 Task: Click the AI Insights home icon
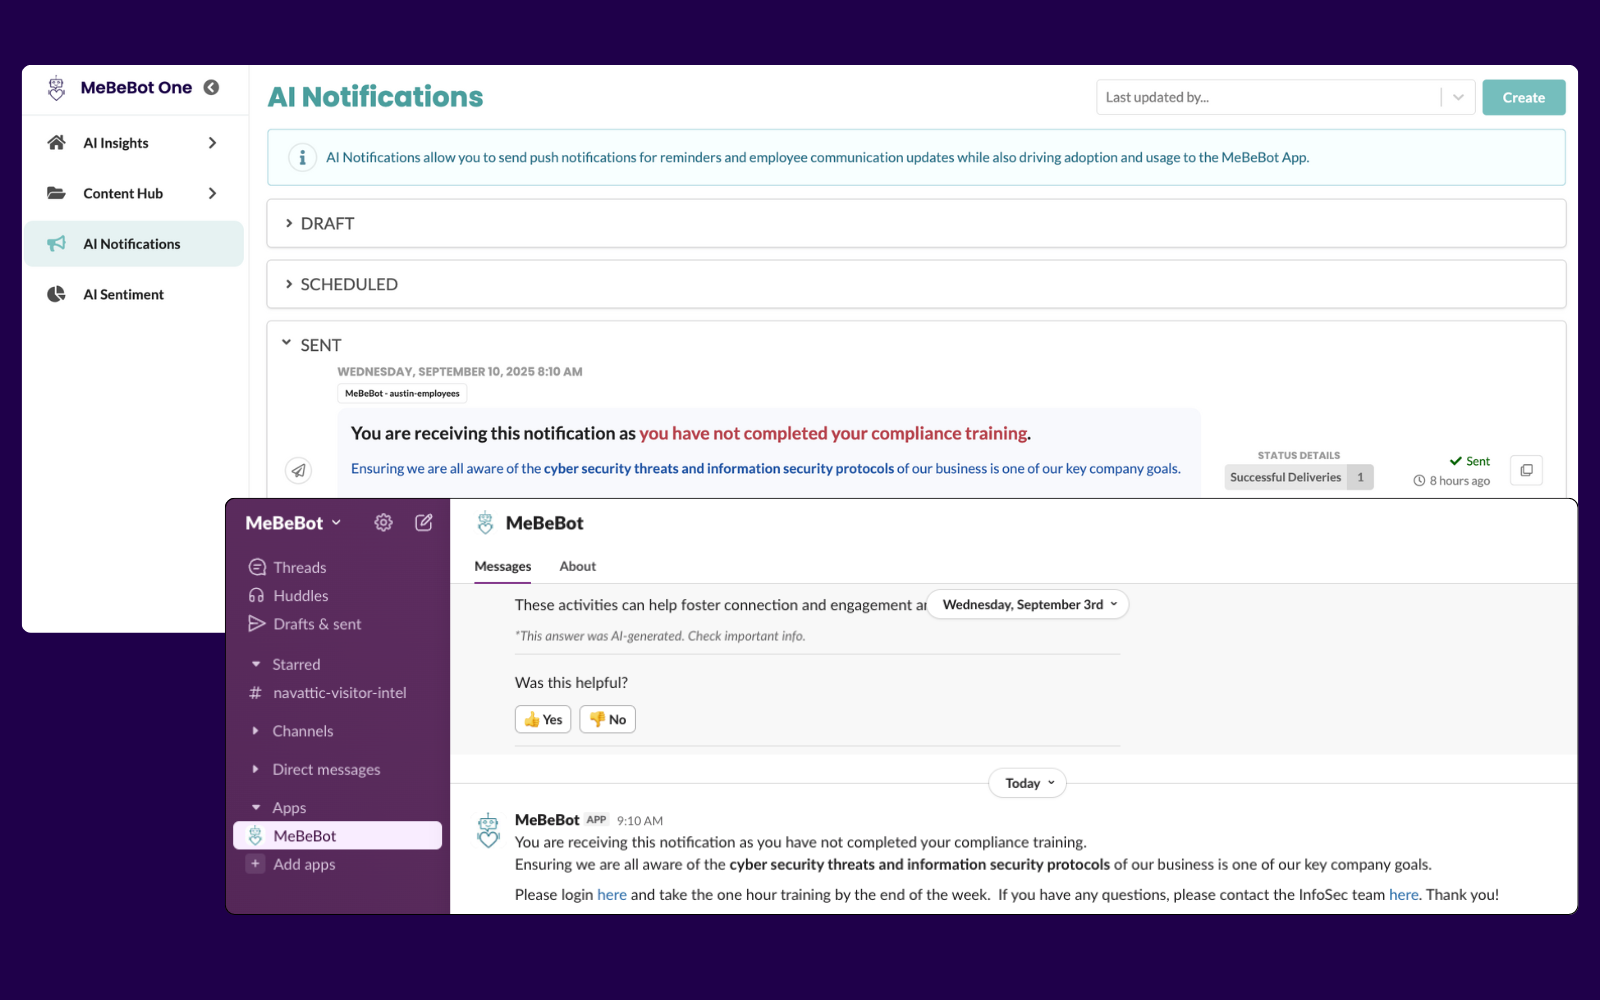point(57,143)
